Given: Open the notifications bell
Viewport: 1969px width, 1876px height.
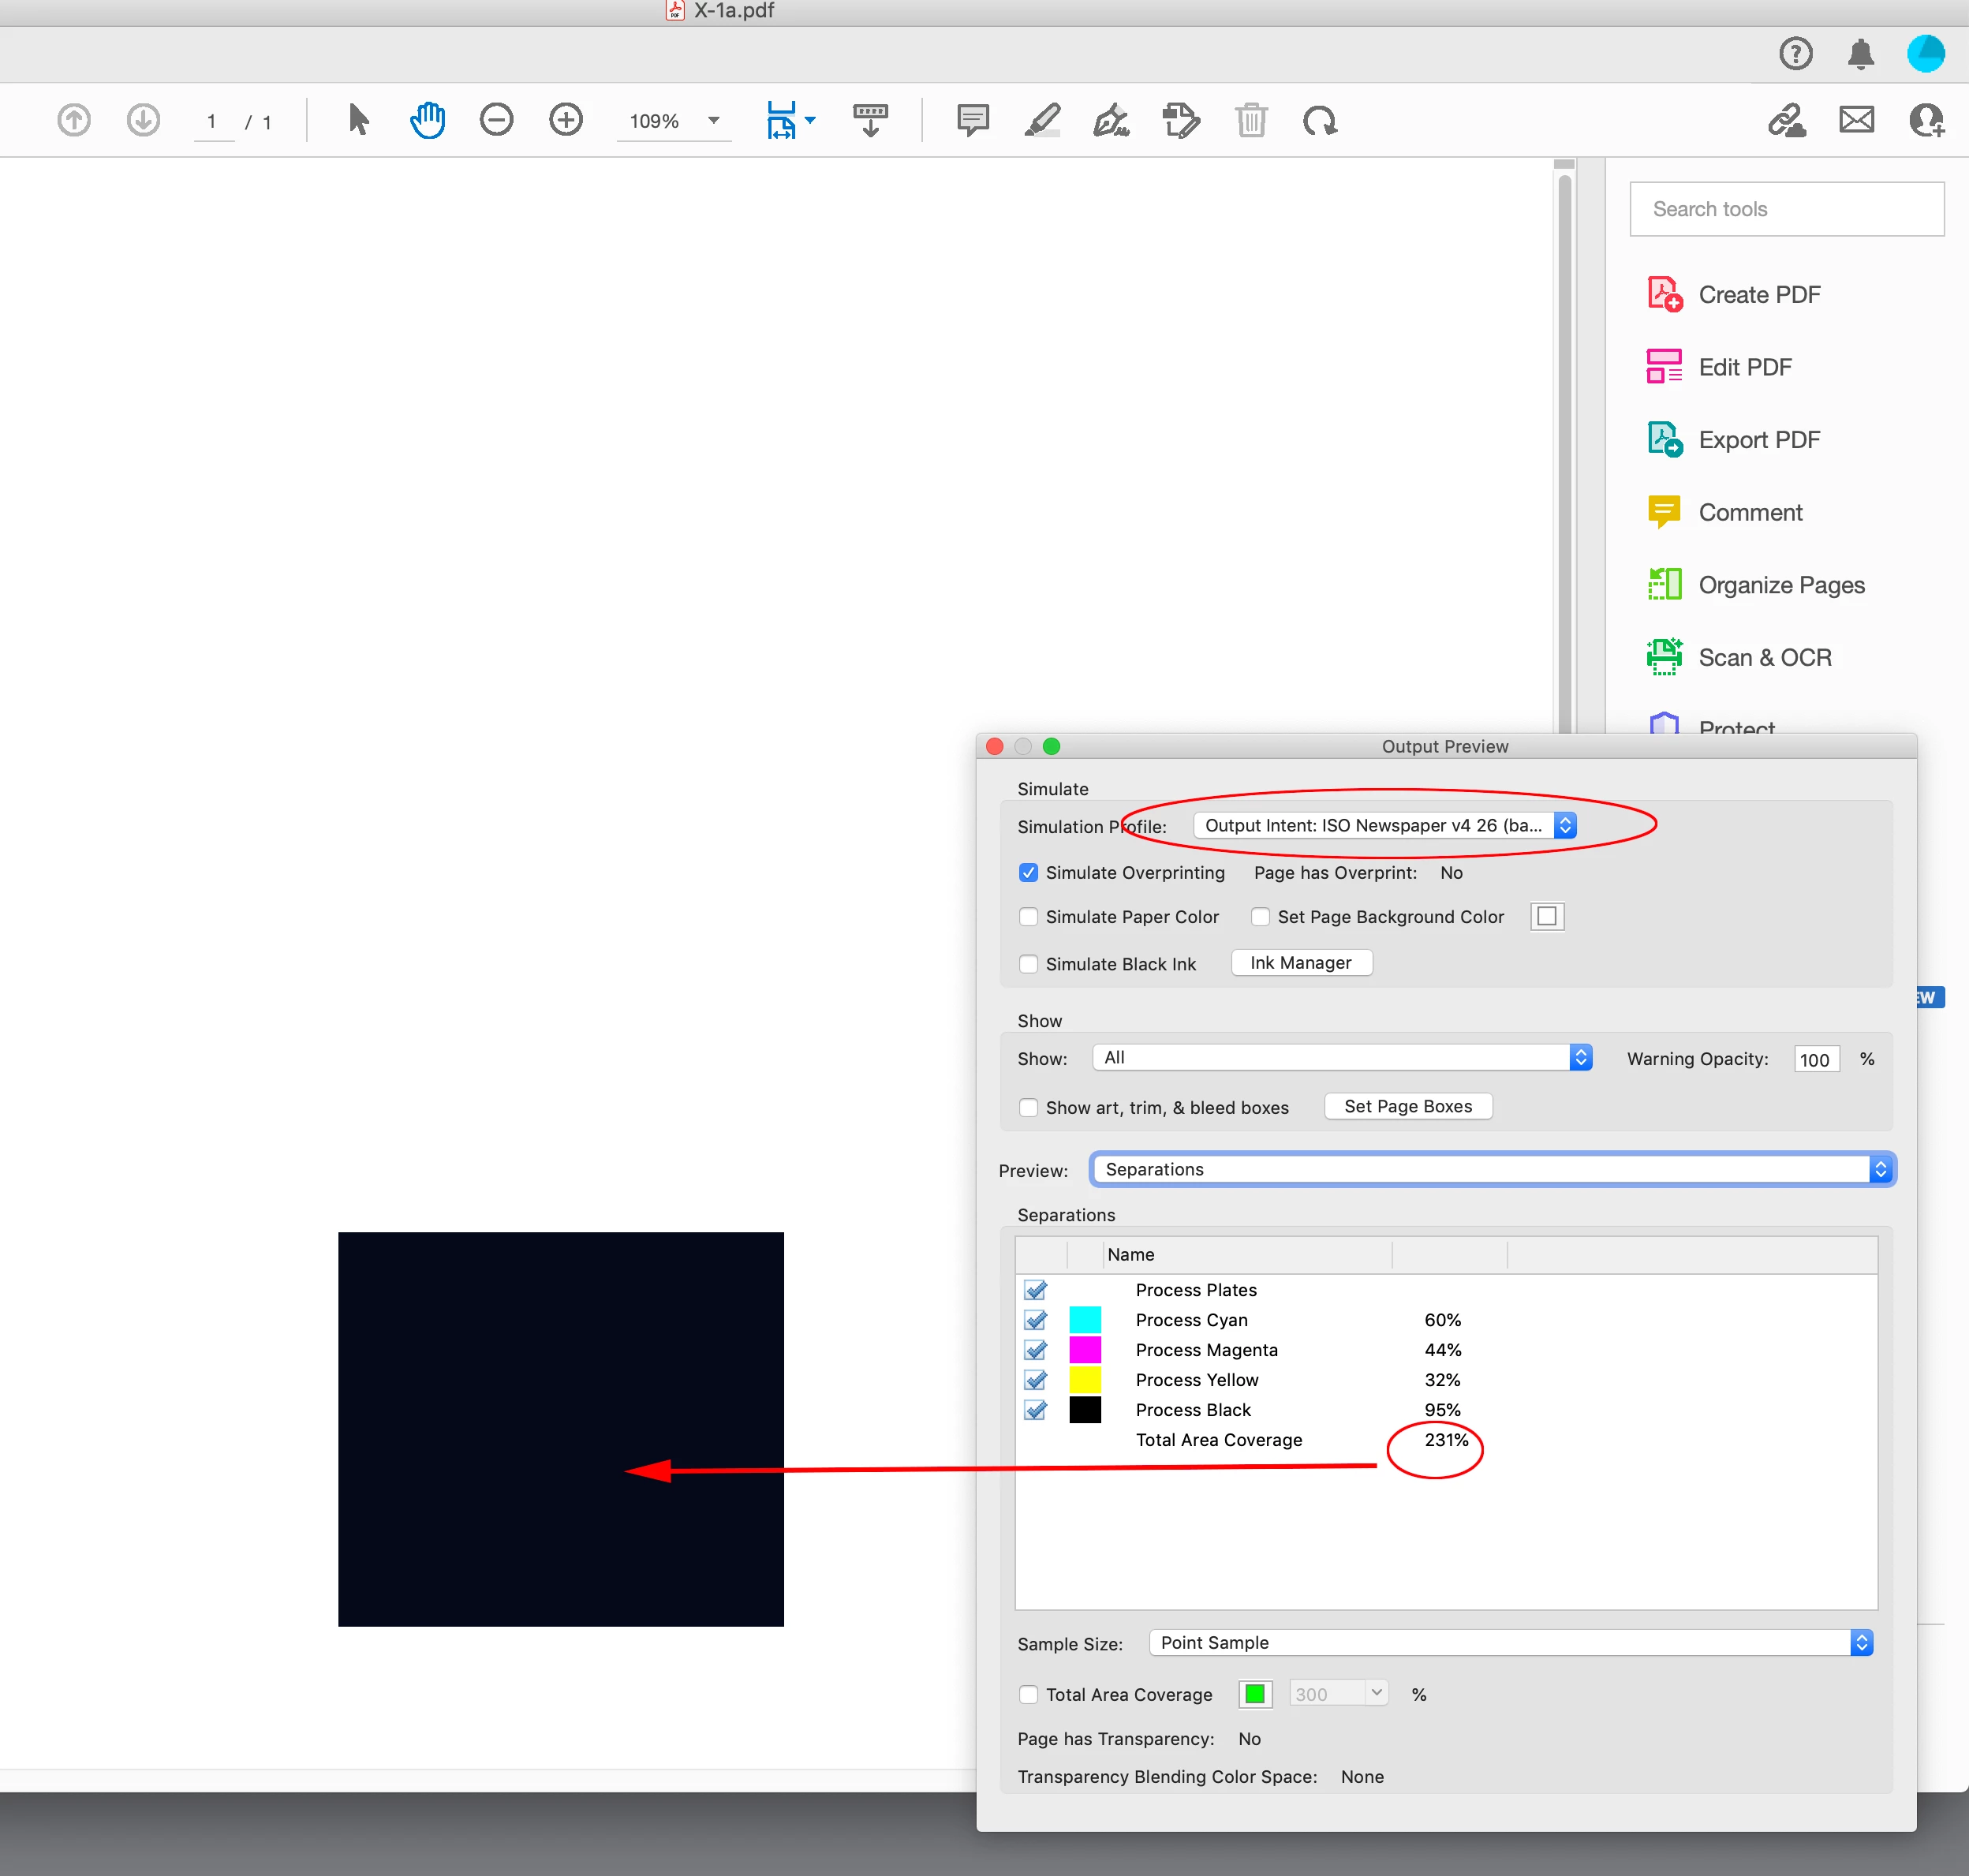Looking at the screenshot, I should [x=1860, y=53].
